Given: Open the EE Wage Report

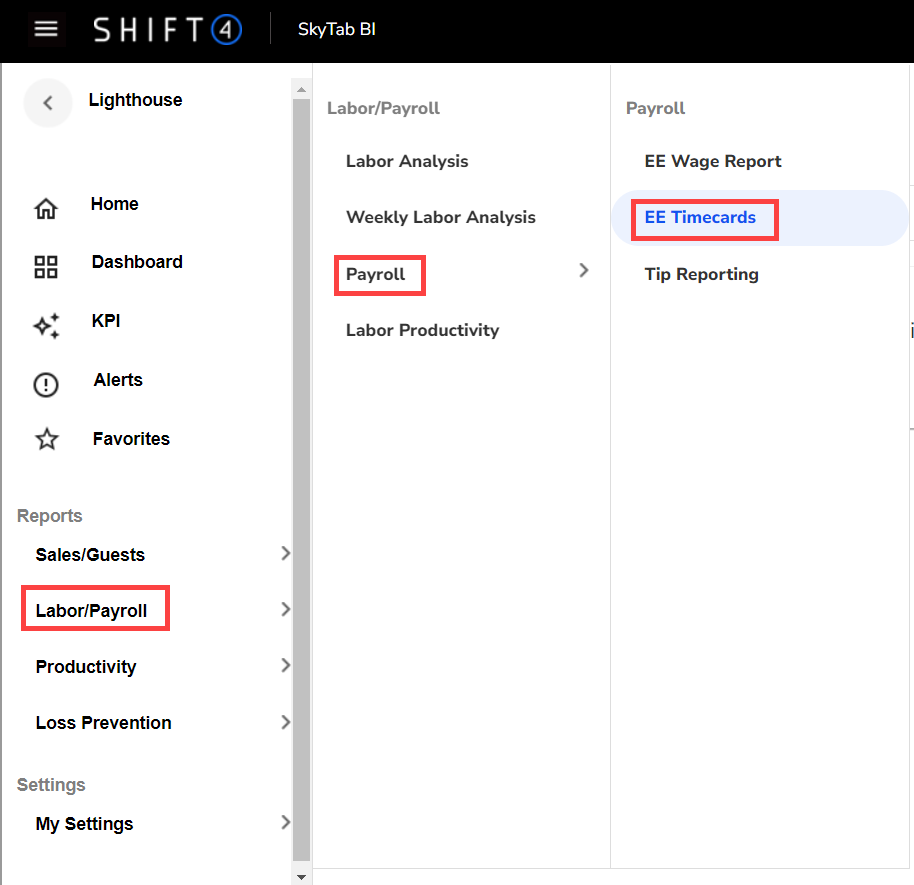Looking at the screenshot, I should point(713,161).
